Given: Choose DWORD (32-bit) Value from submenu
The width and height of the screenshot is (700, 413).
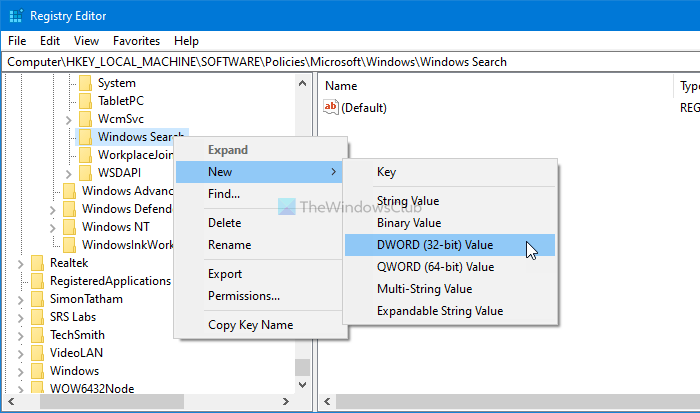Looking at the screenshot, I should [435, 245].
